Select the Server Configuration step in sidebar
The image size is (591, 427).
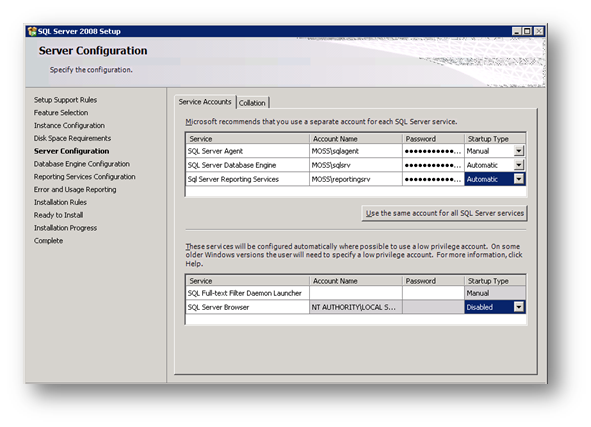[x=71, y=151]
